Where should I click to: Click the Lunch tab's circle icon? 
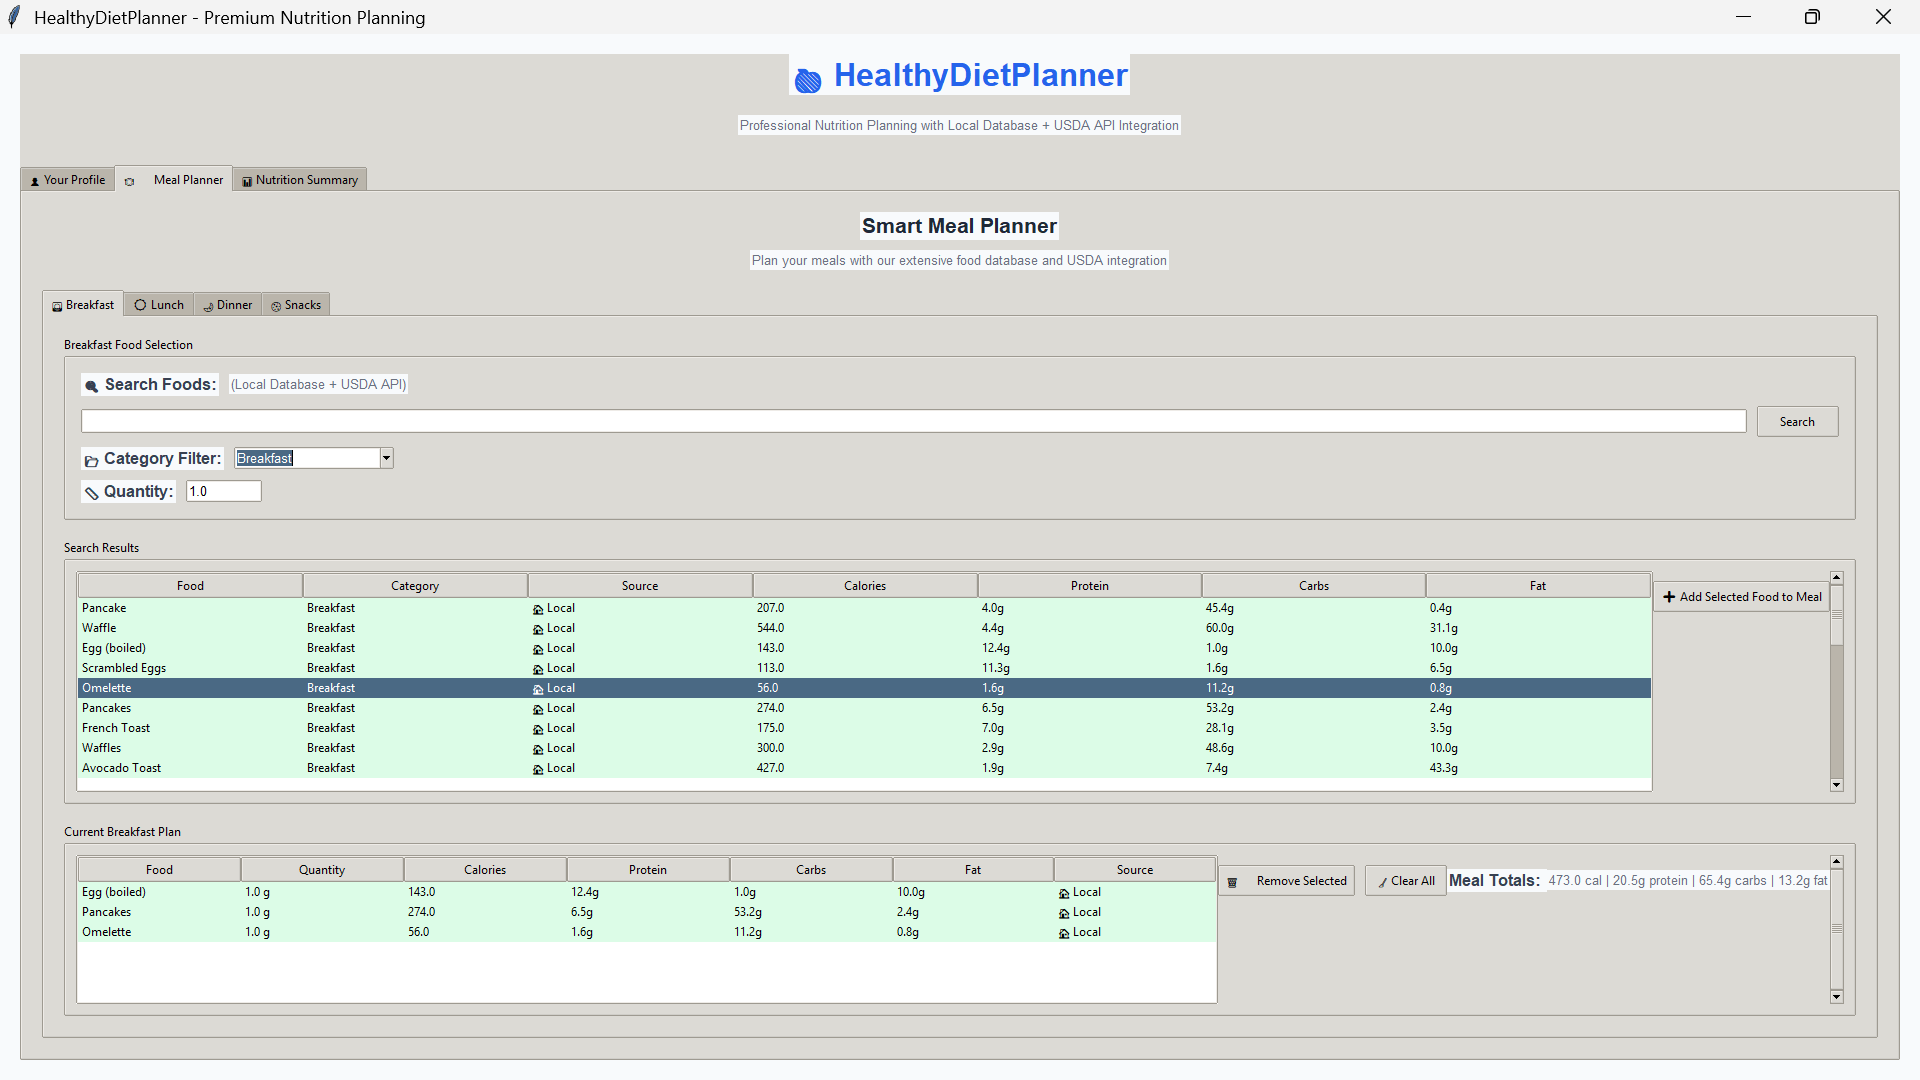[140, 305]
